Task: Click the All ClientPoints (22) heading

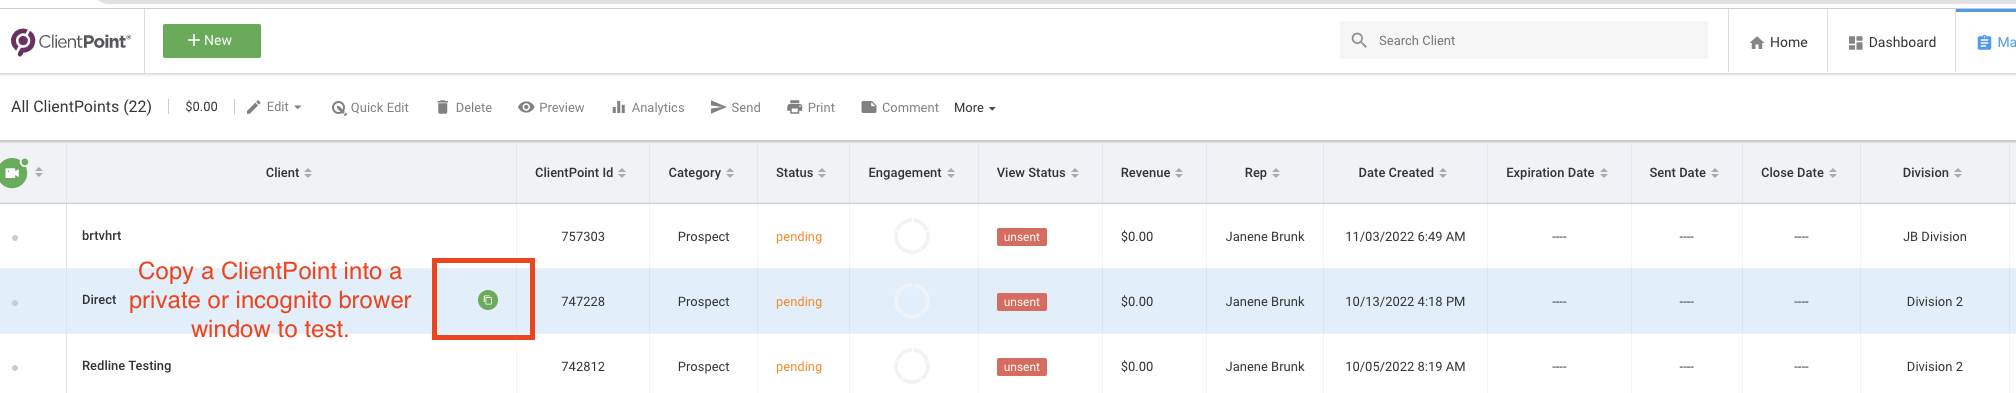Action: pos(81,107)
